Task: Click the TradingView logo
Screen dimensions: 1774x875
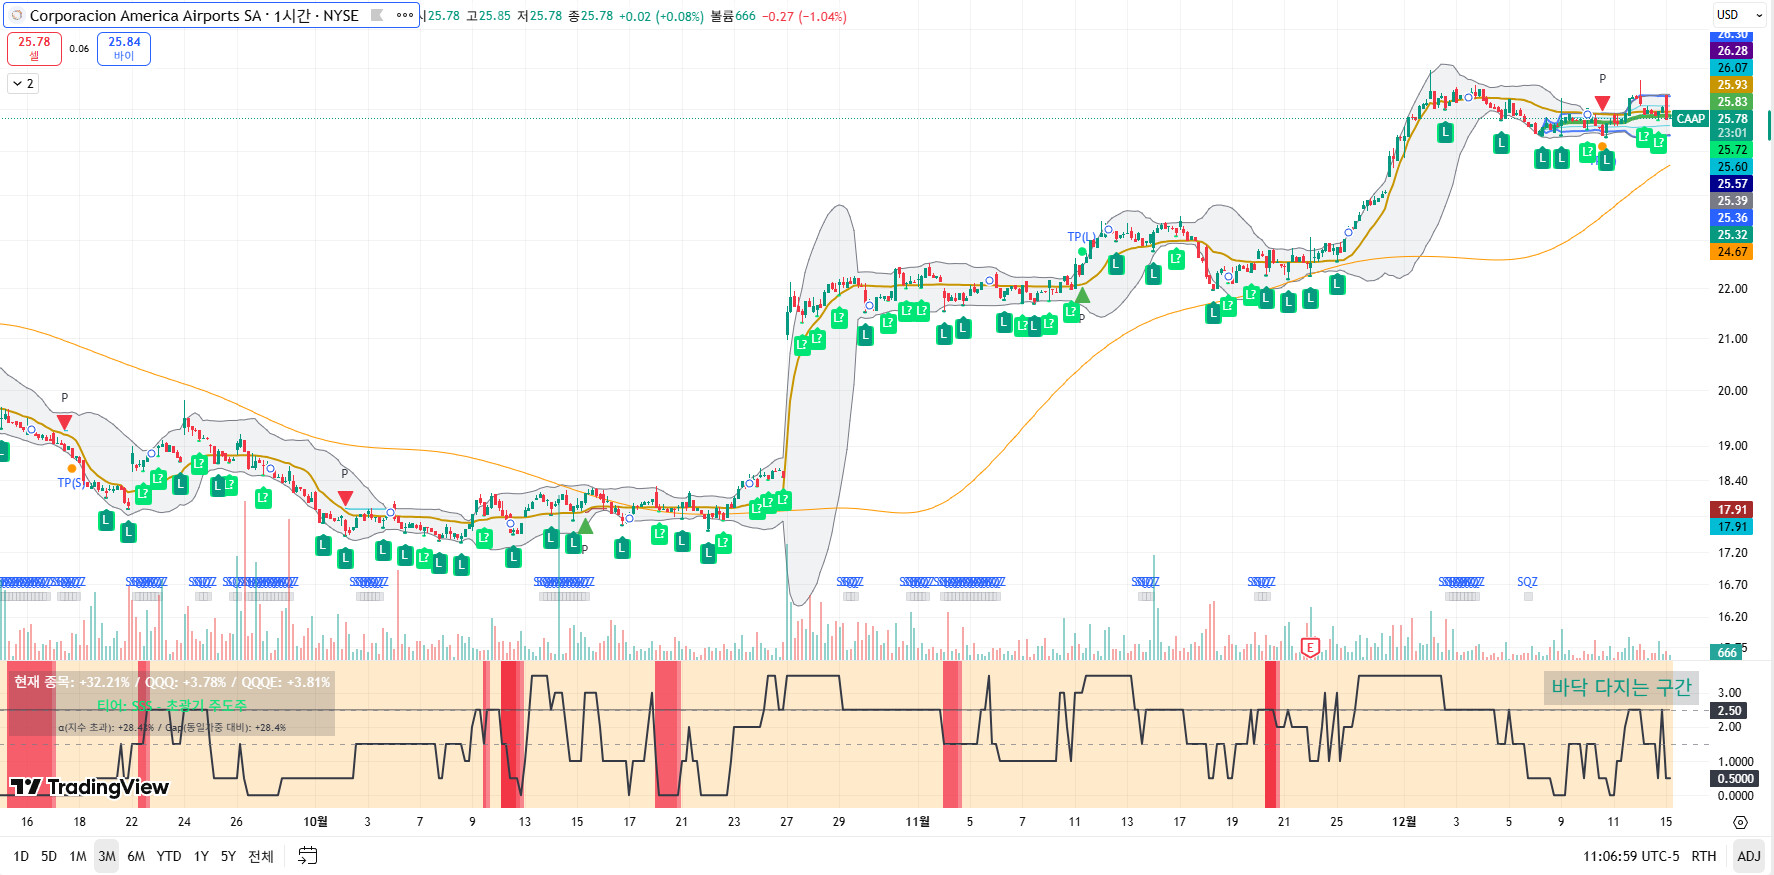Action: point(90,787)
